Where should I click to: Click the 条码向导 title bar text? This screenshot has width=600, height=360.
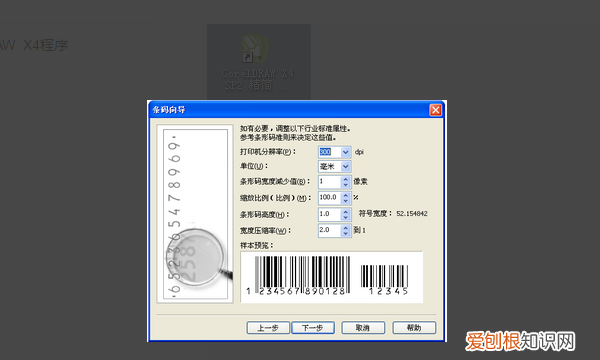pos(169,110)
